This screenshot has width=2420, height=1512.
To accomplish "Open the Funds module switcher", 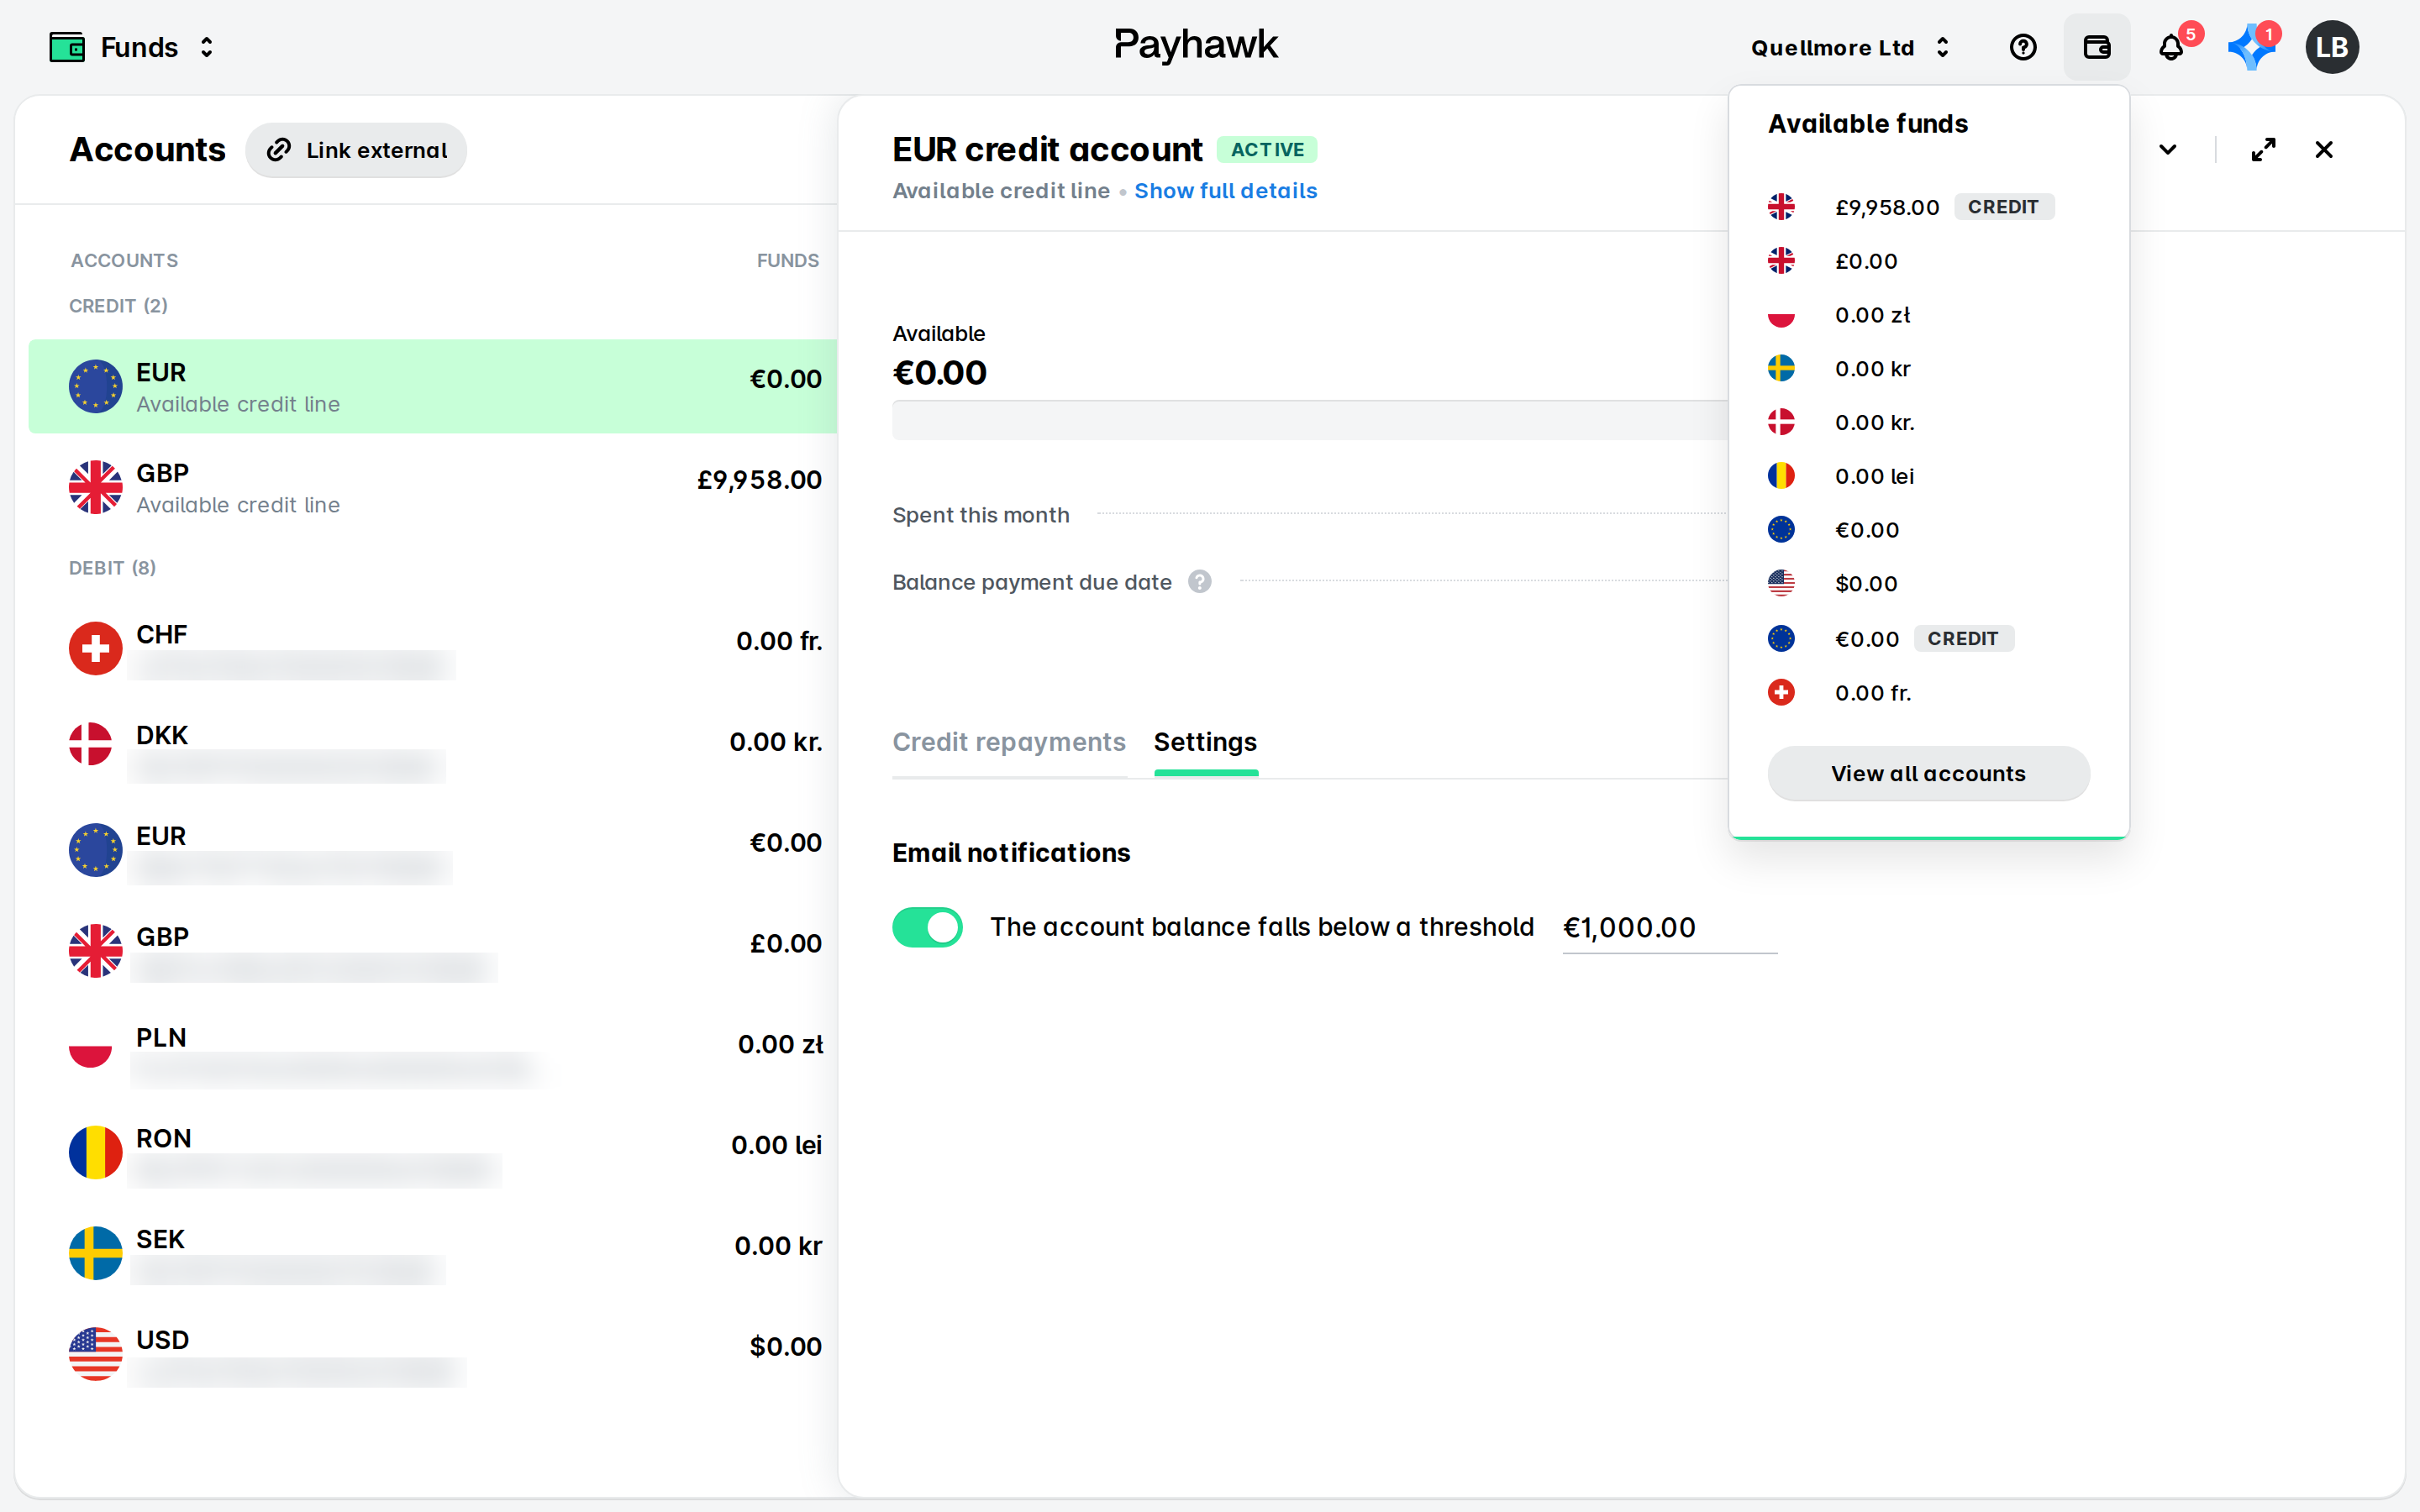I will pyautogui.click(x=132, y=47).
